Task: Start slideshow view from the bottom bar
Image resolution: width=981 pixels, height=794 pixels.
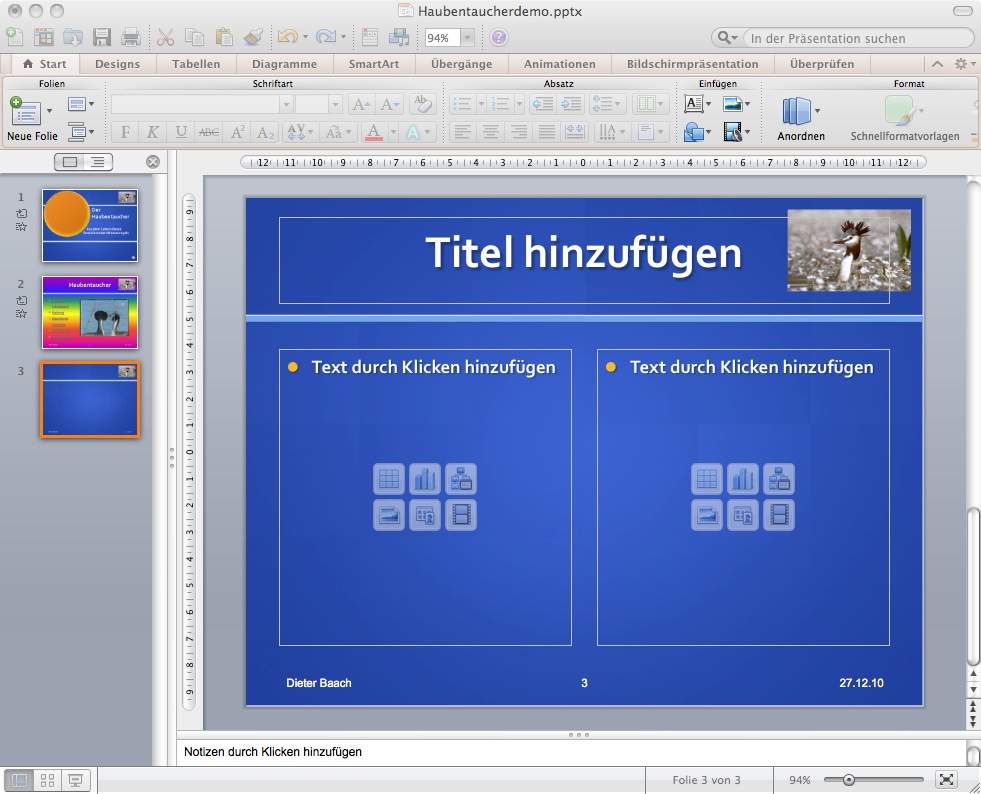Action: [75, 781]
